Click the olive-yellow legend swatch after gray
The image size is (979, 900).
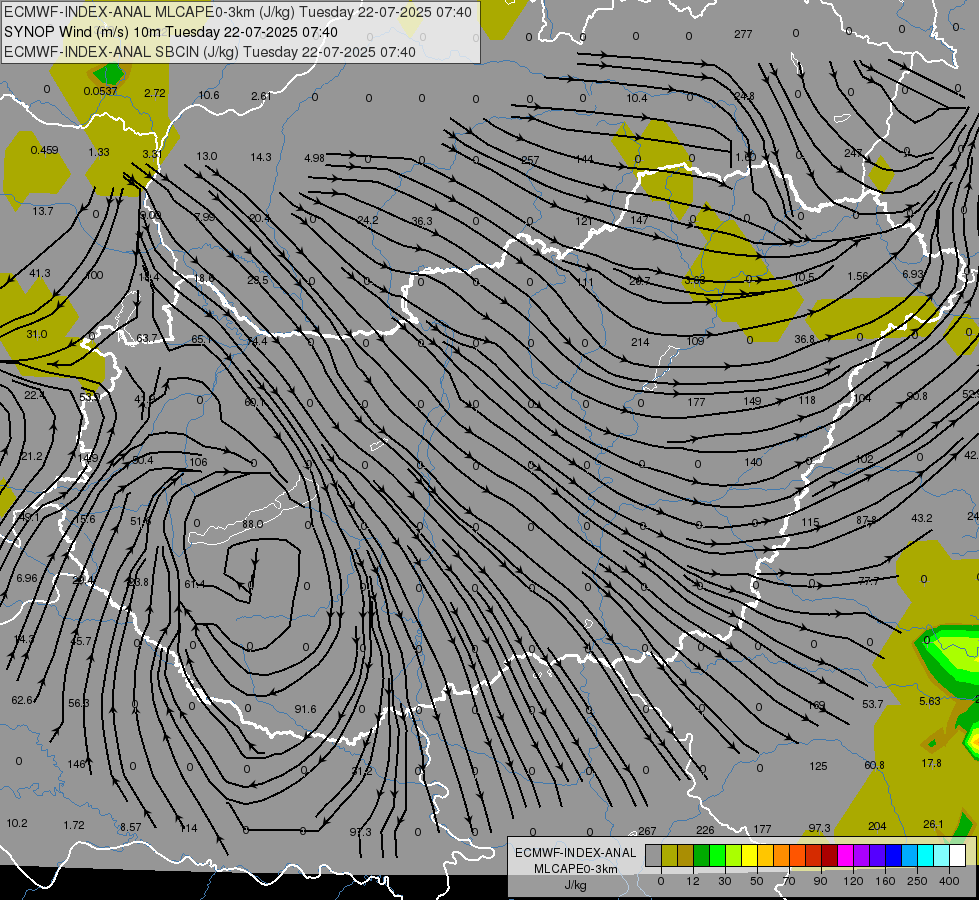(x=669, y=855)
